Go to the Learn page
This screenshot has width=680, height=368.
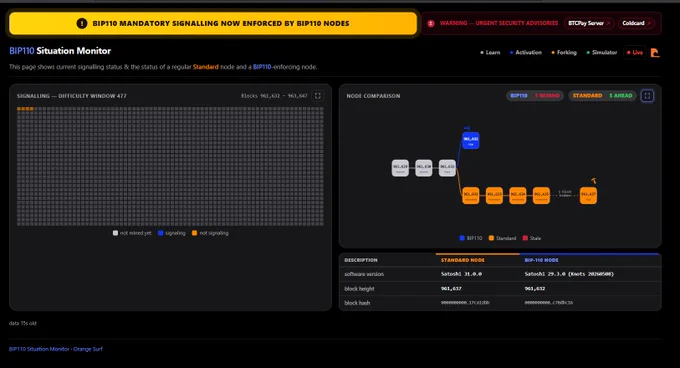490,52
